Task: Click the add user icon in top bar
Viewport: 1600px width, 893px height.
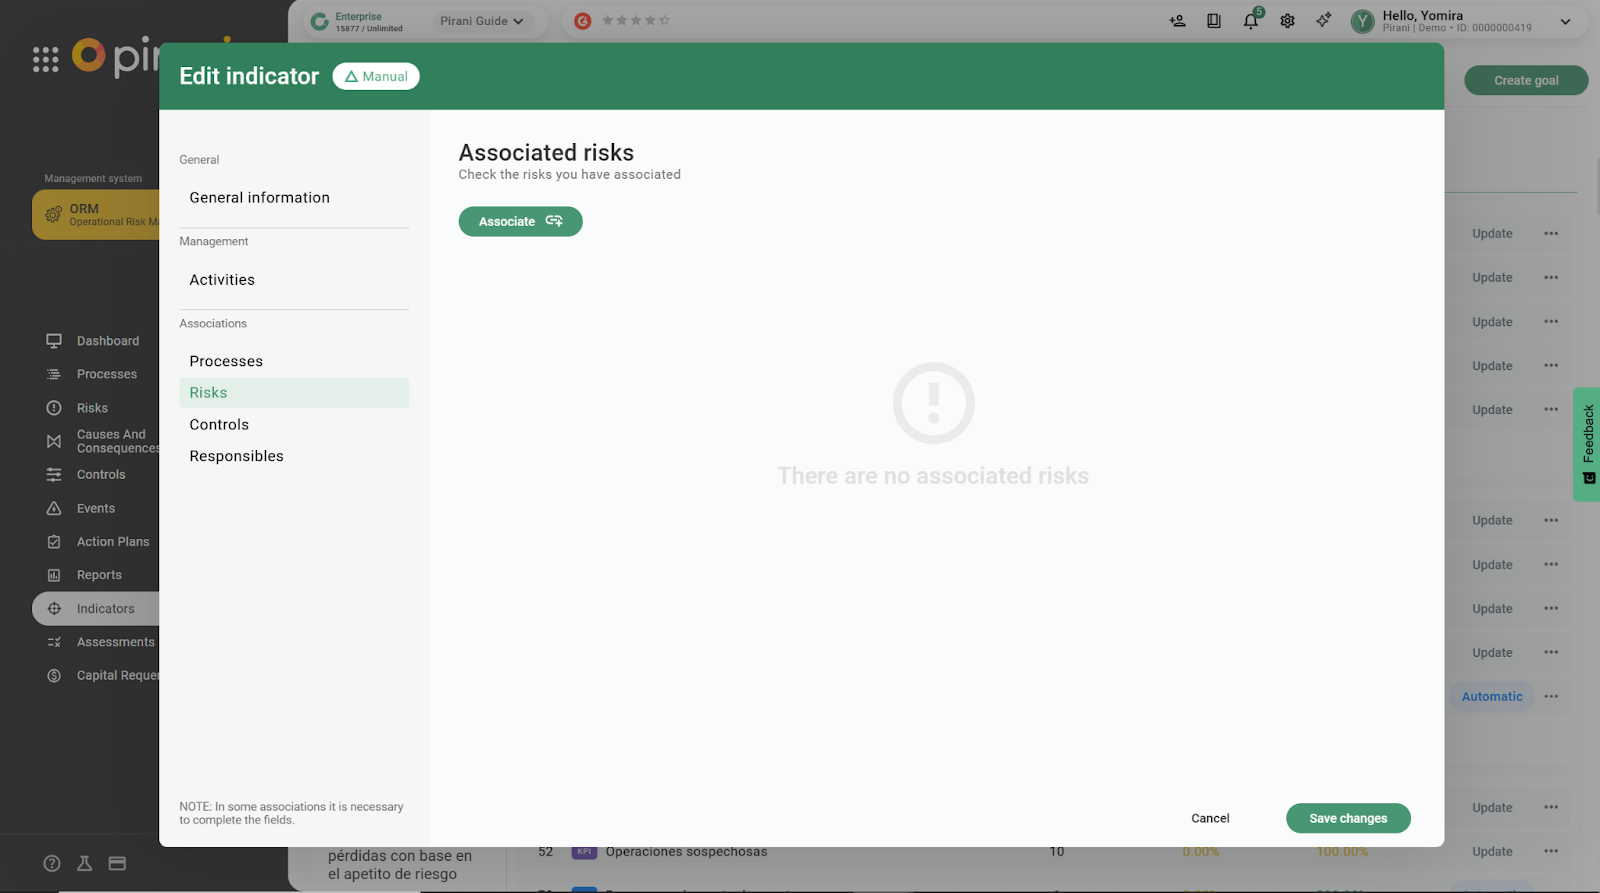Action: point(1177,21)
